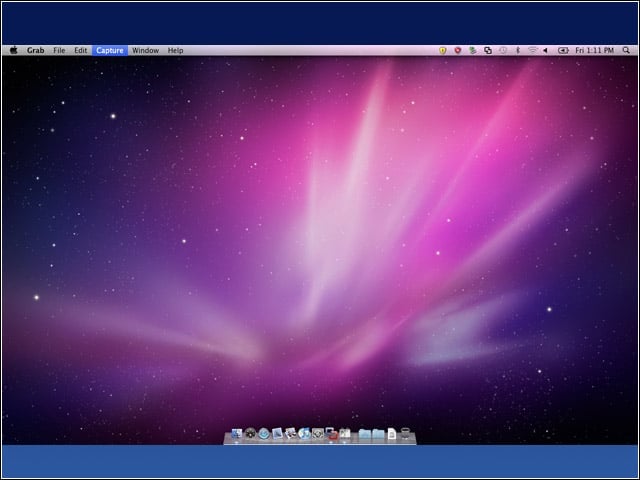Click the red shield menu bar icon
Image resolution: width=640 pixels, height=480 pixels.
point(458,50)
